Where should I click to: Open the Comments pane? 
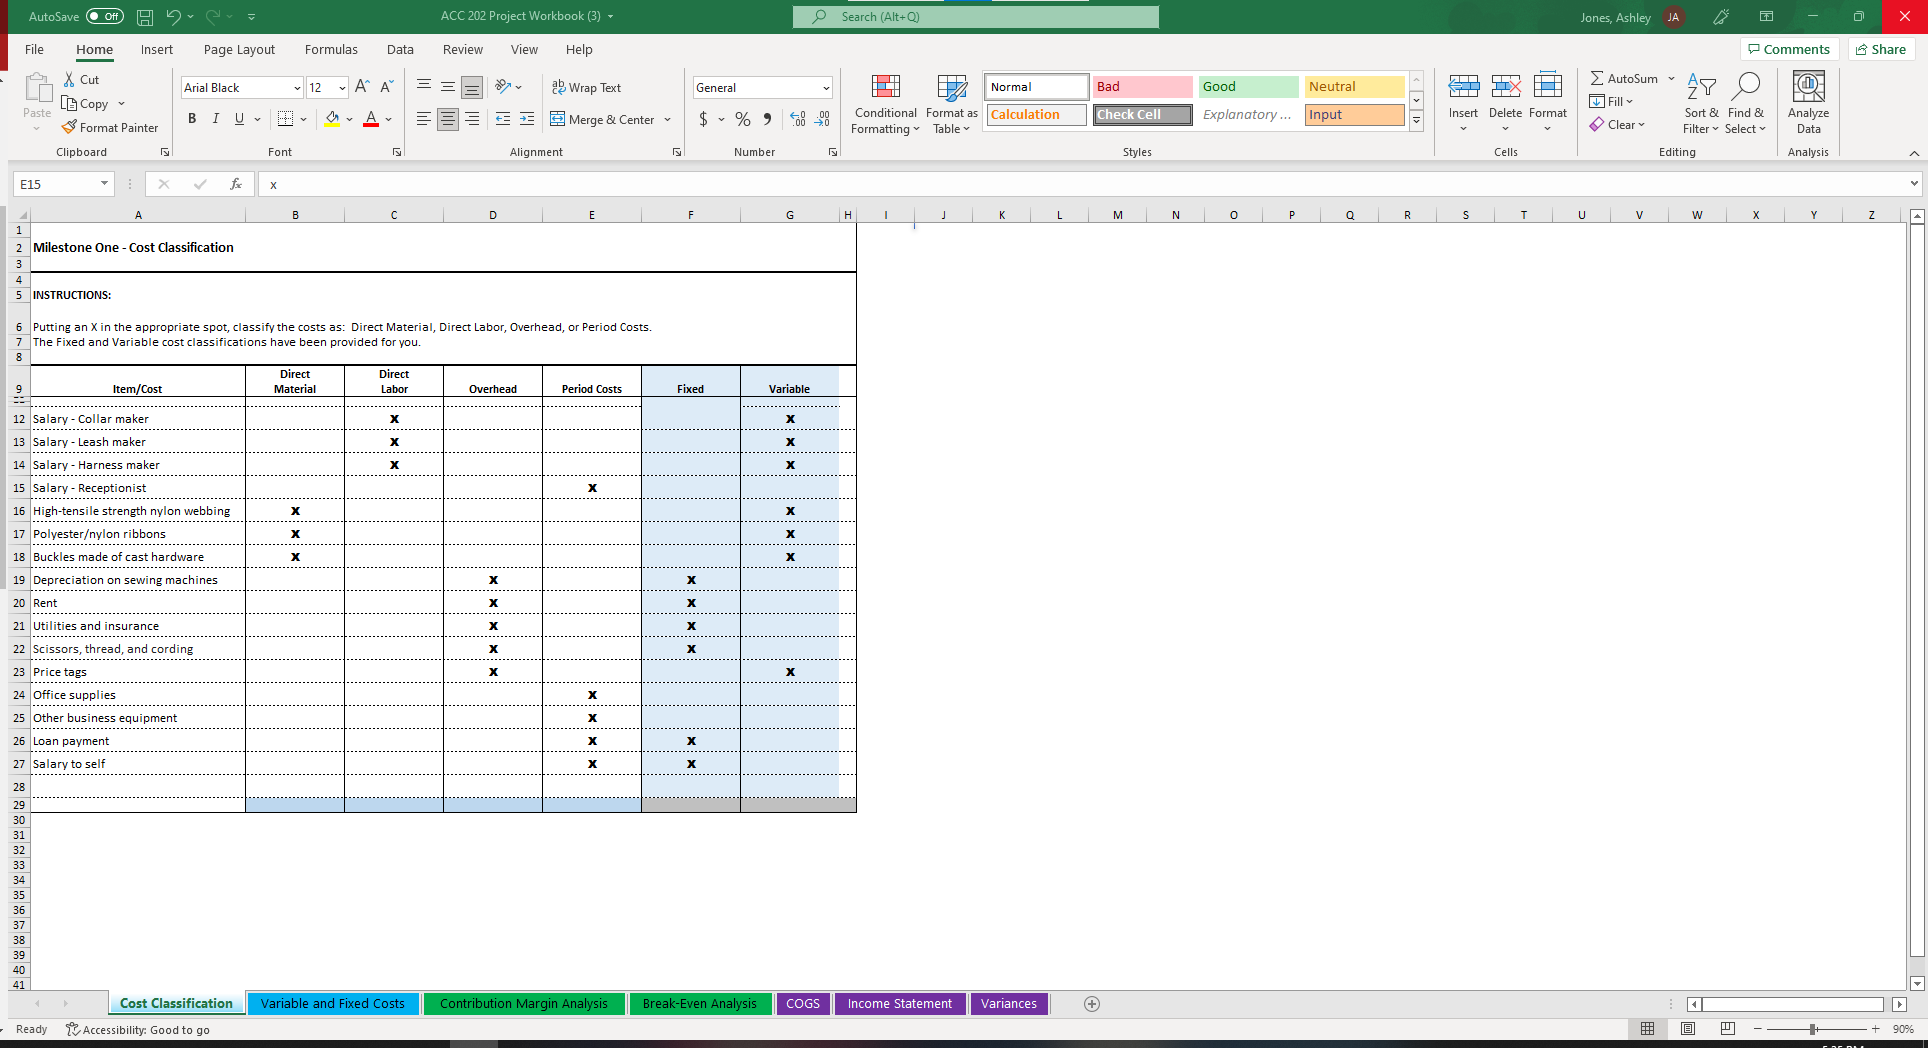tap(1789, 49)
